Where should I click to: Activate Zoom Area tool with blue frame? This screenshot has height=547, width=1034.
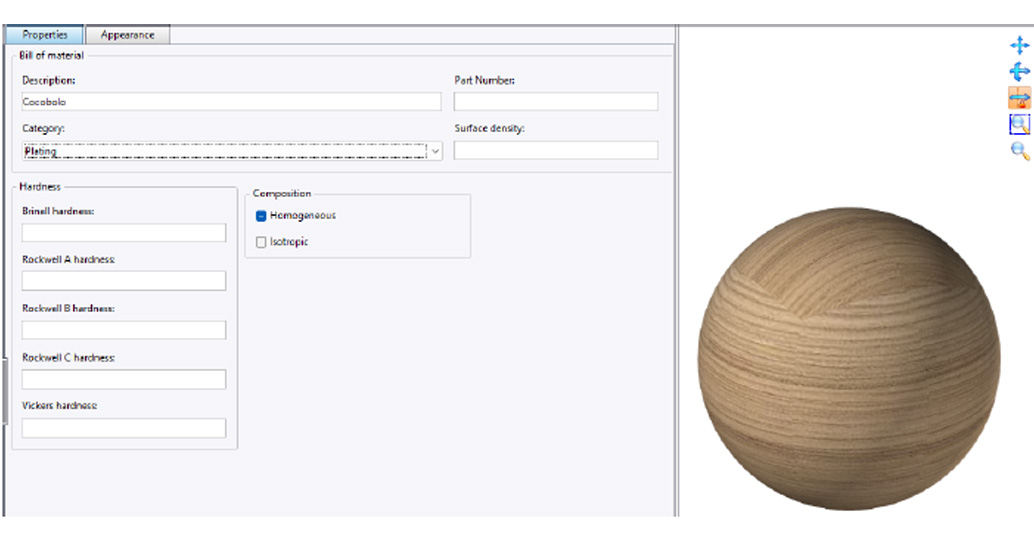click(x=1019, y=124)
